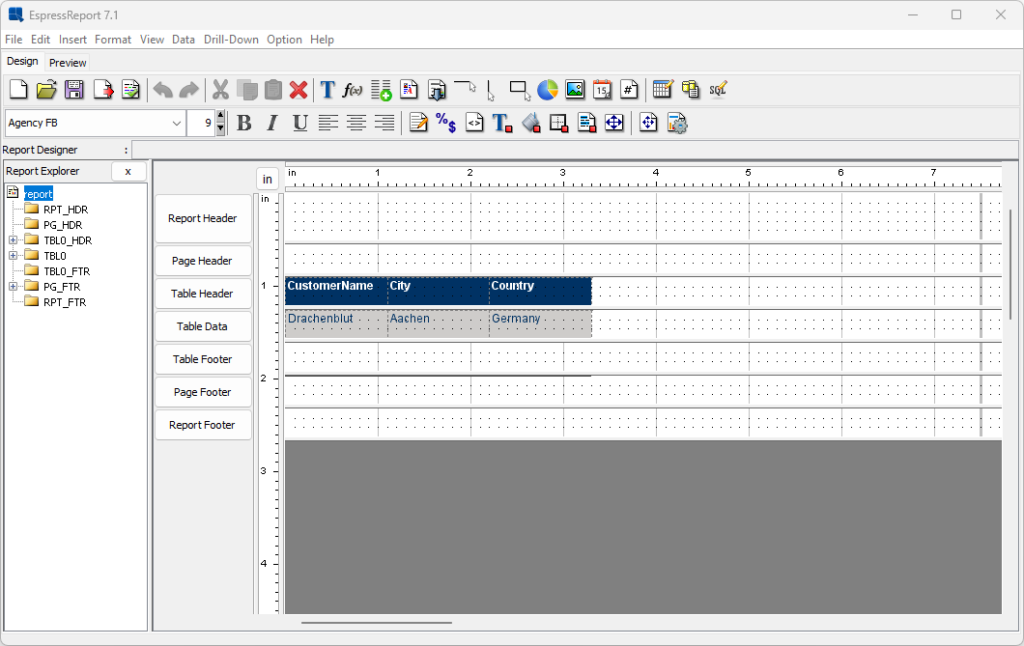Open the SQL query icon
This screenshot has height=646, width=1024.
pos(717,90)
